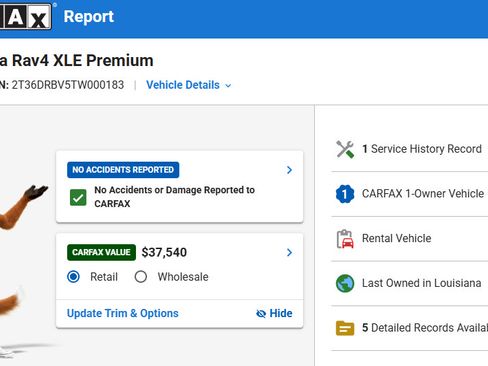
Task: Open the 1 Service History Record row
Action: [x=410, y=149]
